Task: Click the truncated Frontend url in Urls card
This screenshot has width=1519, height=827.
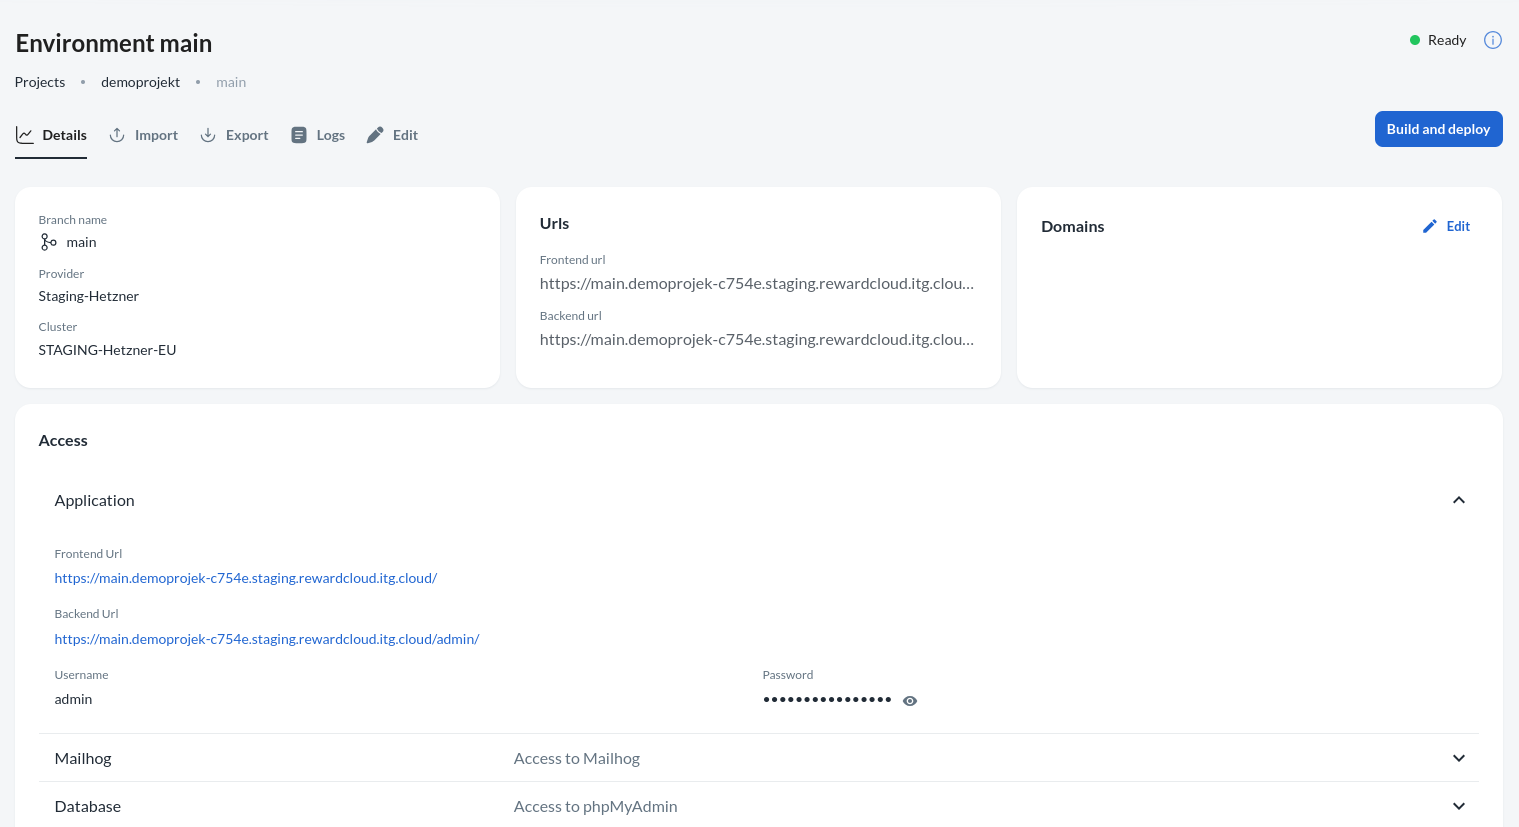Action: pyautogui.click(x=756, y=284)
